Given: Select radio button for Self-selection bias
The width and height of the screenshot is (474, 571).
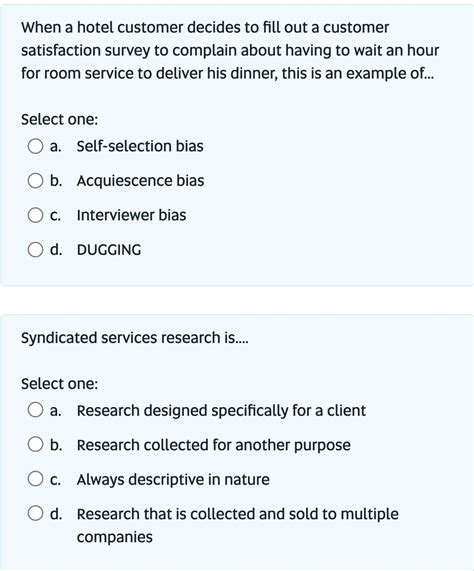Looking at the screenshot, I should click(x=35, y=146).
